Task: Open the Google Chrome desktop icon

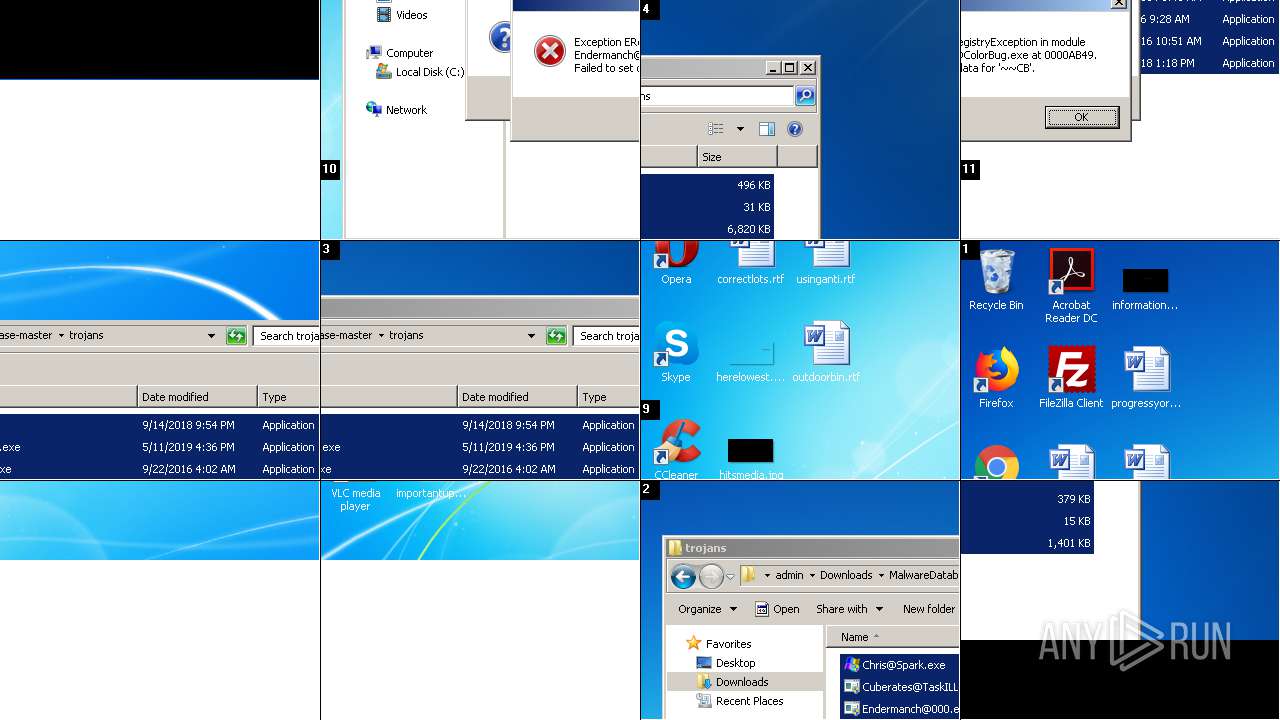Action: 996,462
